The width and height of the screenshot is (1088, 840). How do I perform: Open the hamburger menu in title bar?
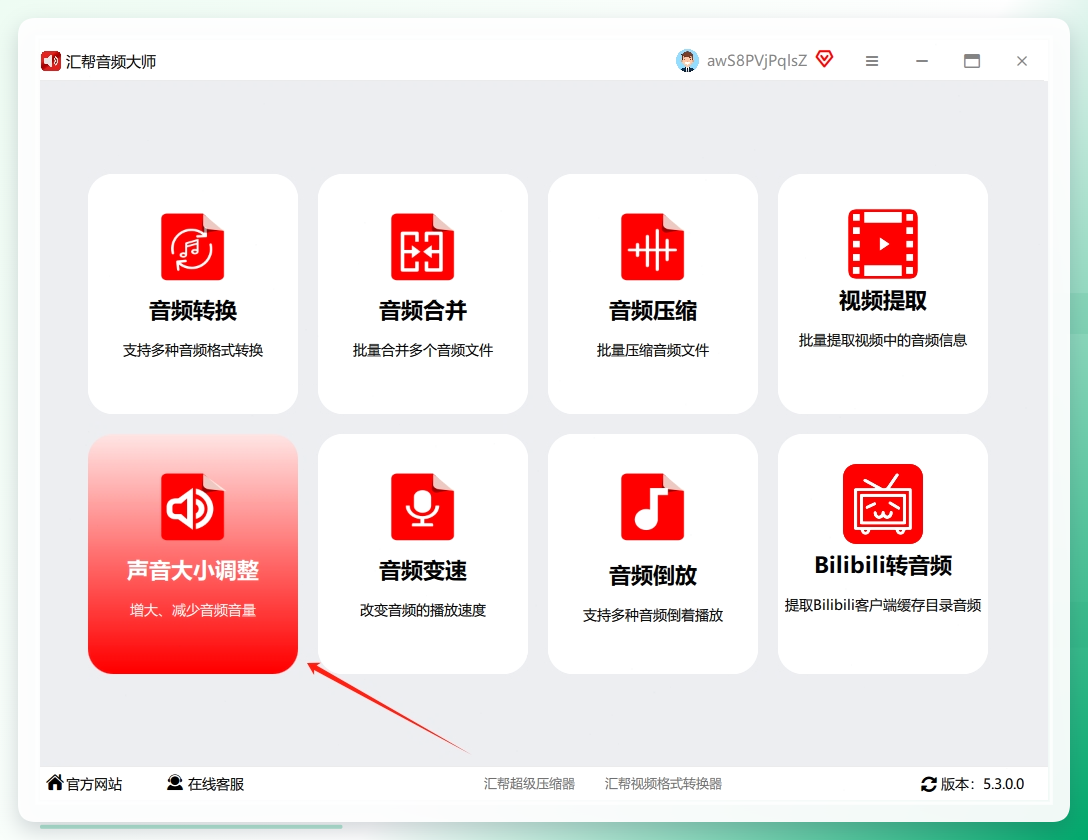click(872, 61)
